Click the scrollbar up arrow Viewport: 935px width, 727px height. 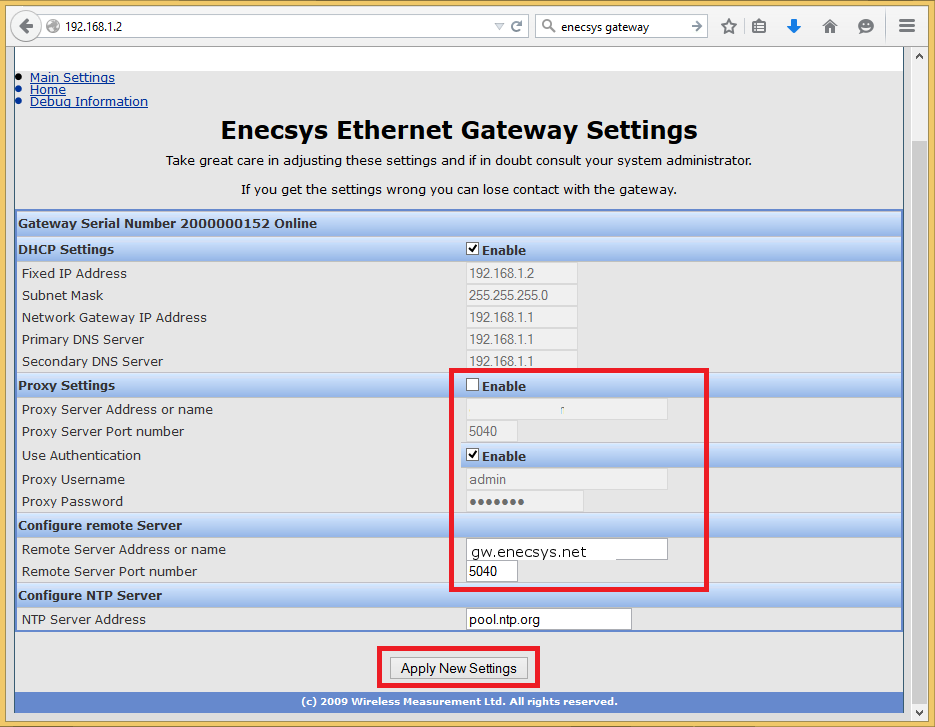[x=919, y=57]
